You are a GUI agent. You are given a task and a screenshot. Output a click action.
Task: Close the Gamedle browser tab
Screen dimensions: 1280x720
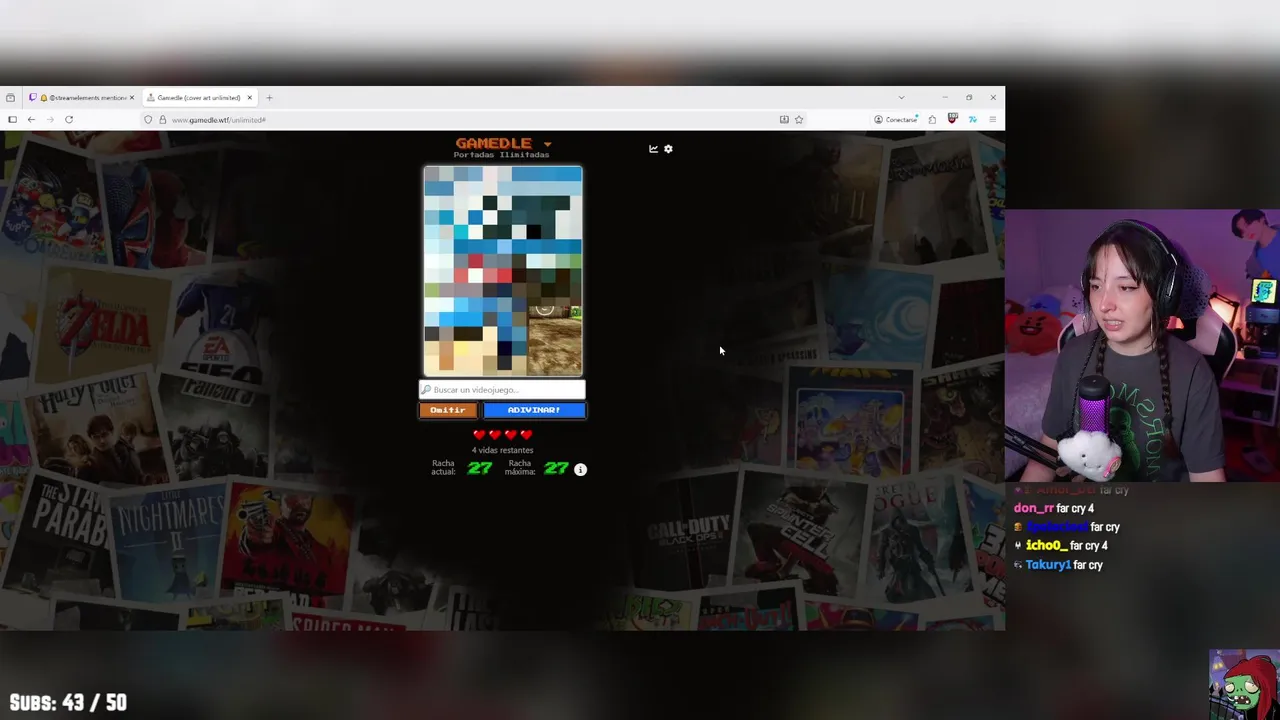coord(250,98)
